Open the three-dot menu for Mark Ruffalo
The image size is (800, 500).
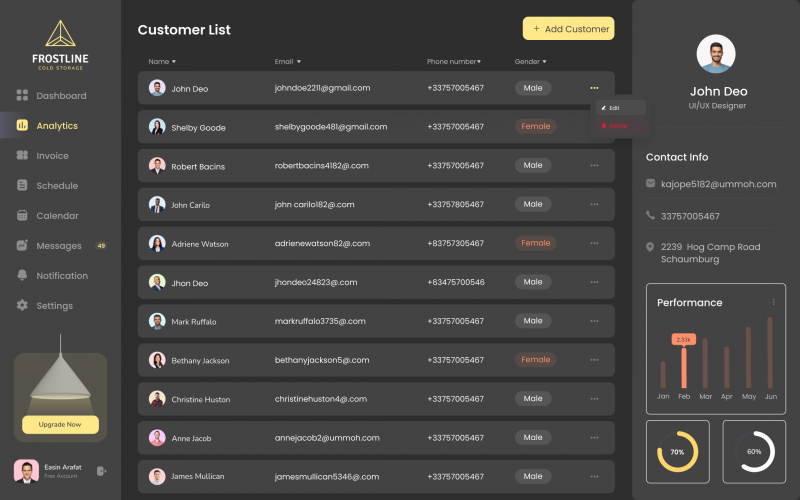[x=594, y=321]
